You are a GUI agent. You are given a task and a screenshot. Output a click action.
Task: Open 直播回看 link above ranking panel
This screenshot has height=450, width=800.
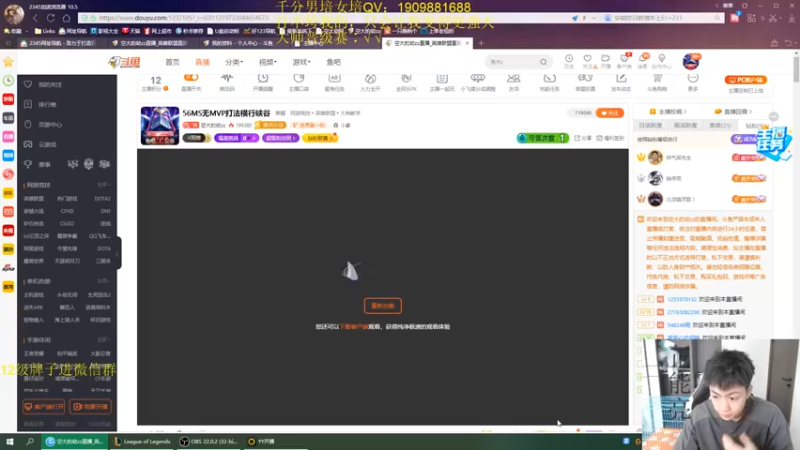pos(734,111)
